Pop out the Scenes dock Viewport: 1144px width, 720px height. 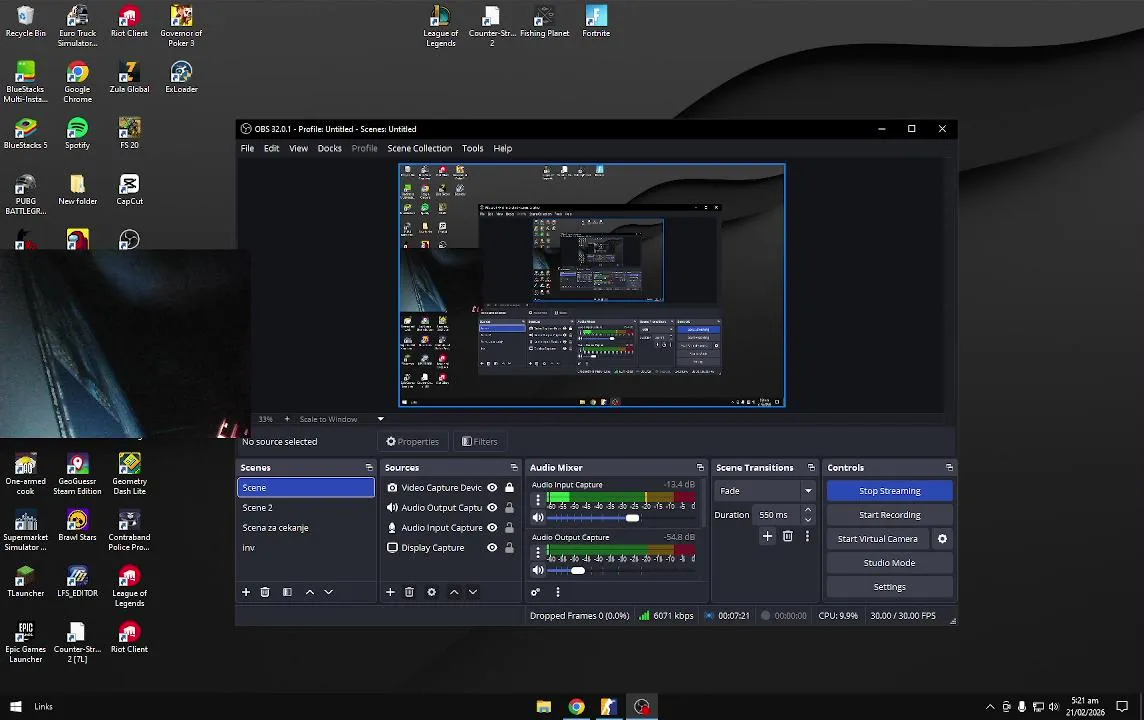click(369, 468)
